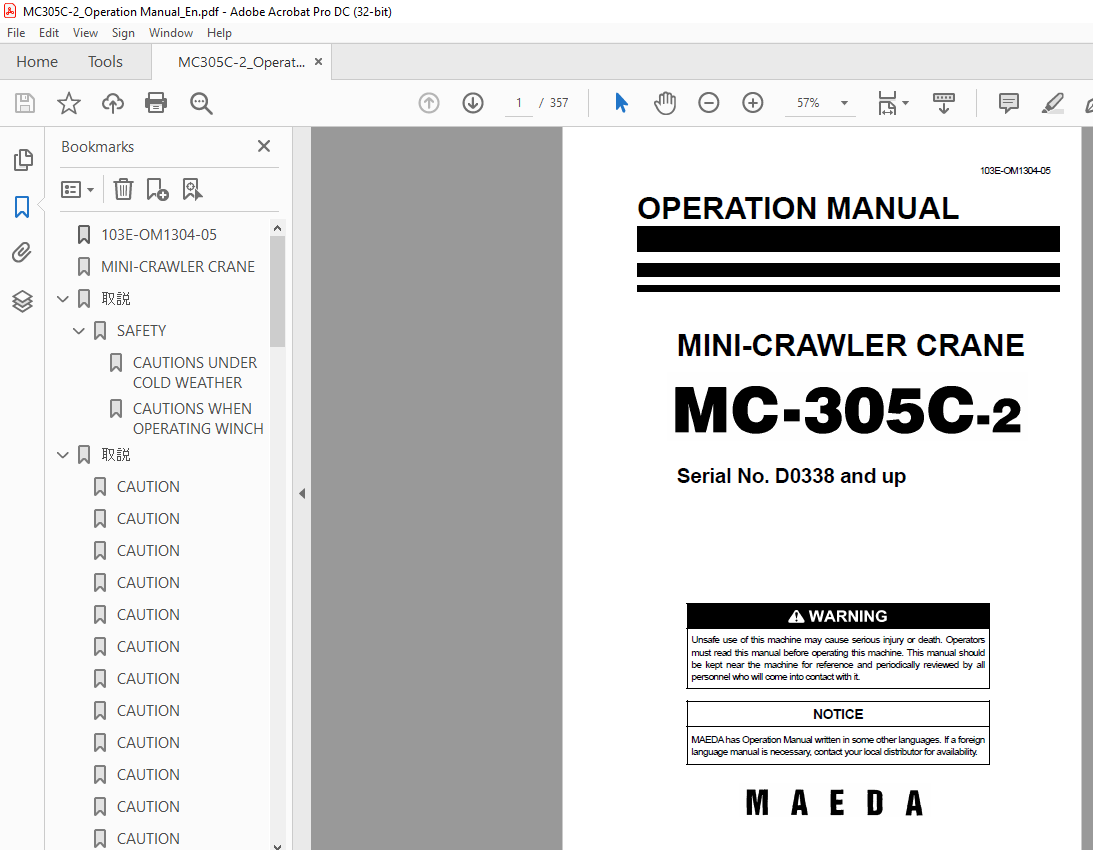Screen dimensions: 1093x850
Task: Zoom out with minus button
Action: coord(708,103)
